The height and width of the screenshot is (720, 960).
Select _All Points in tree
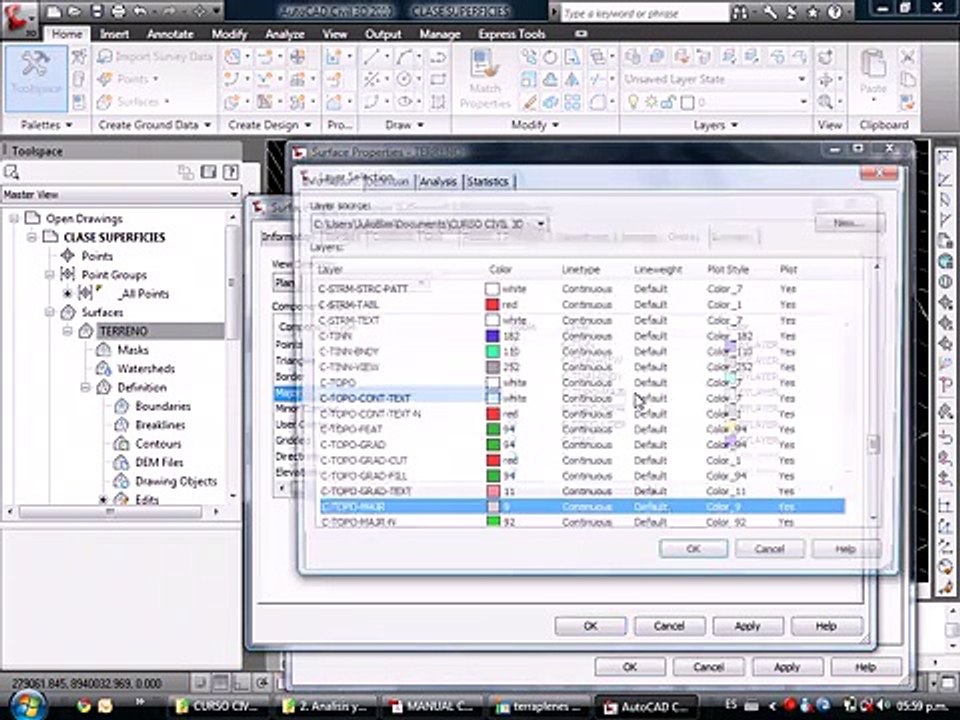[144, 294]
